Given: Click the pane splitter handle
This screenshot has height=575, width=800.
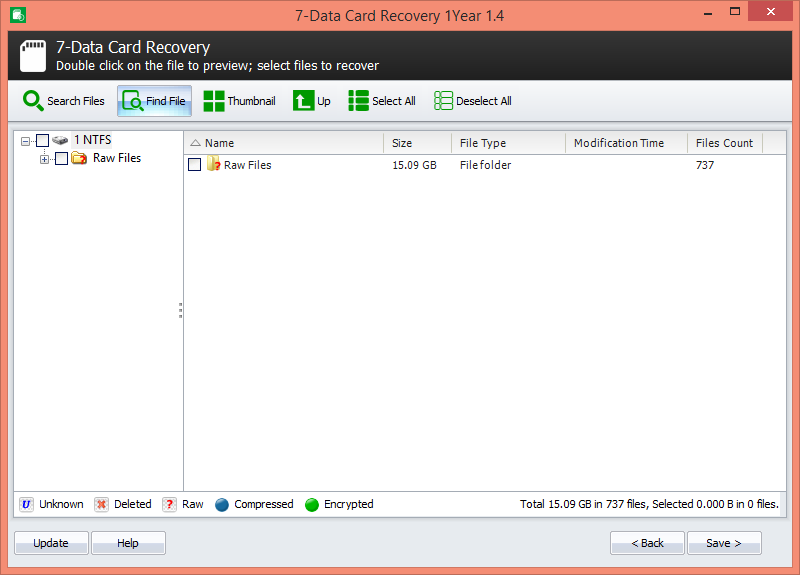Looking at the screenshot, I should point(181,310).
